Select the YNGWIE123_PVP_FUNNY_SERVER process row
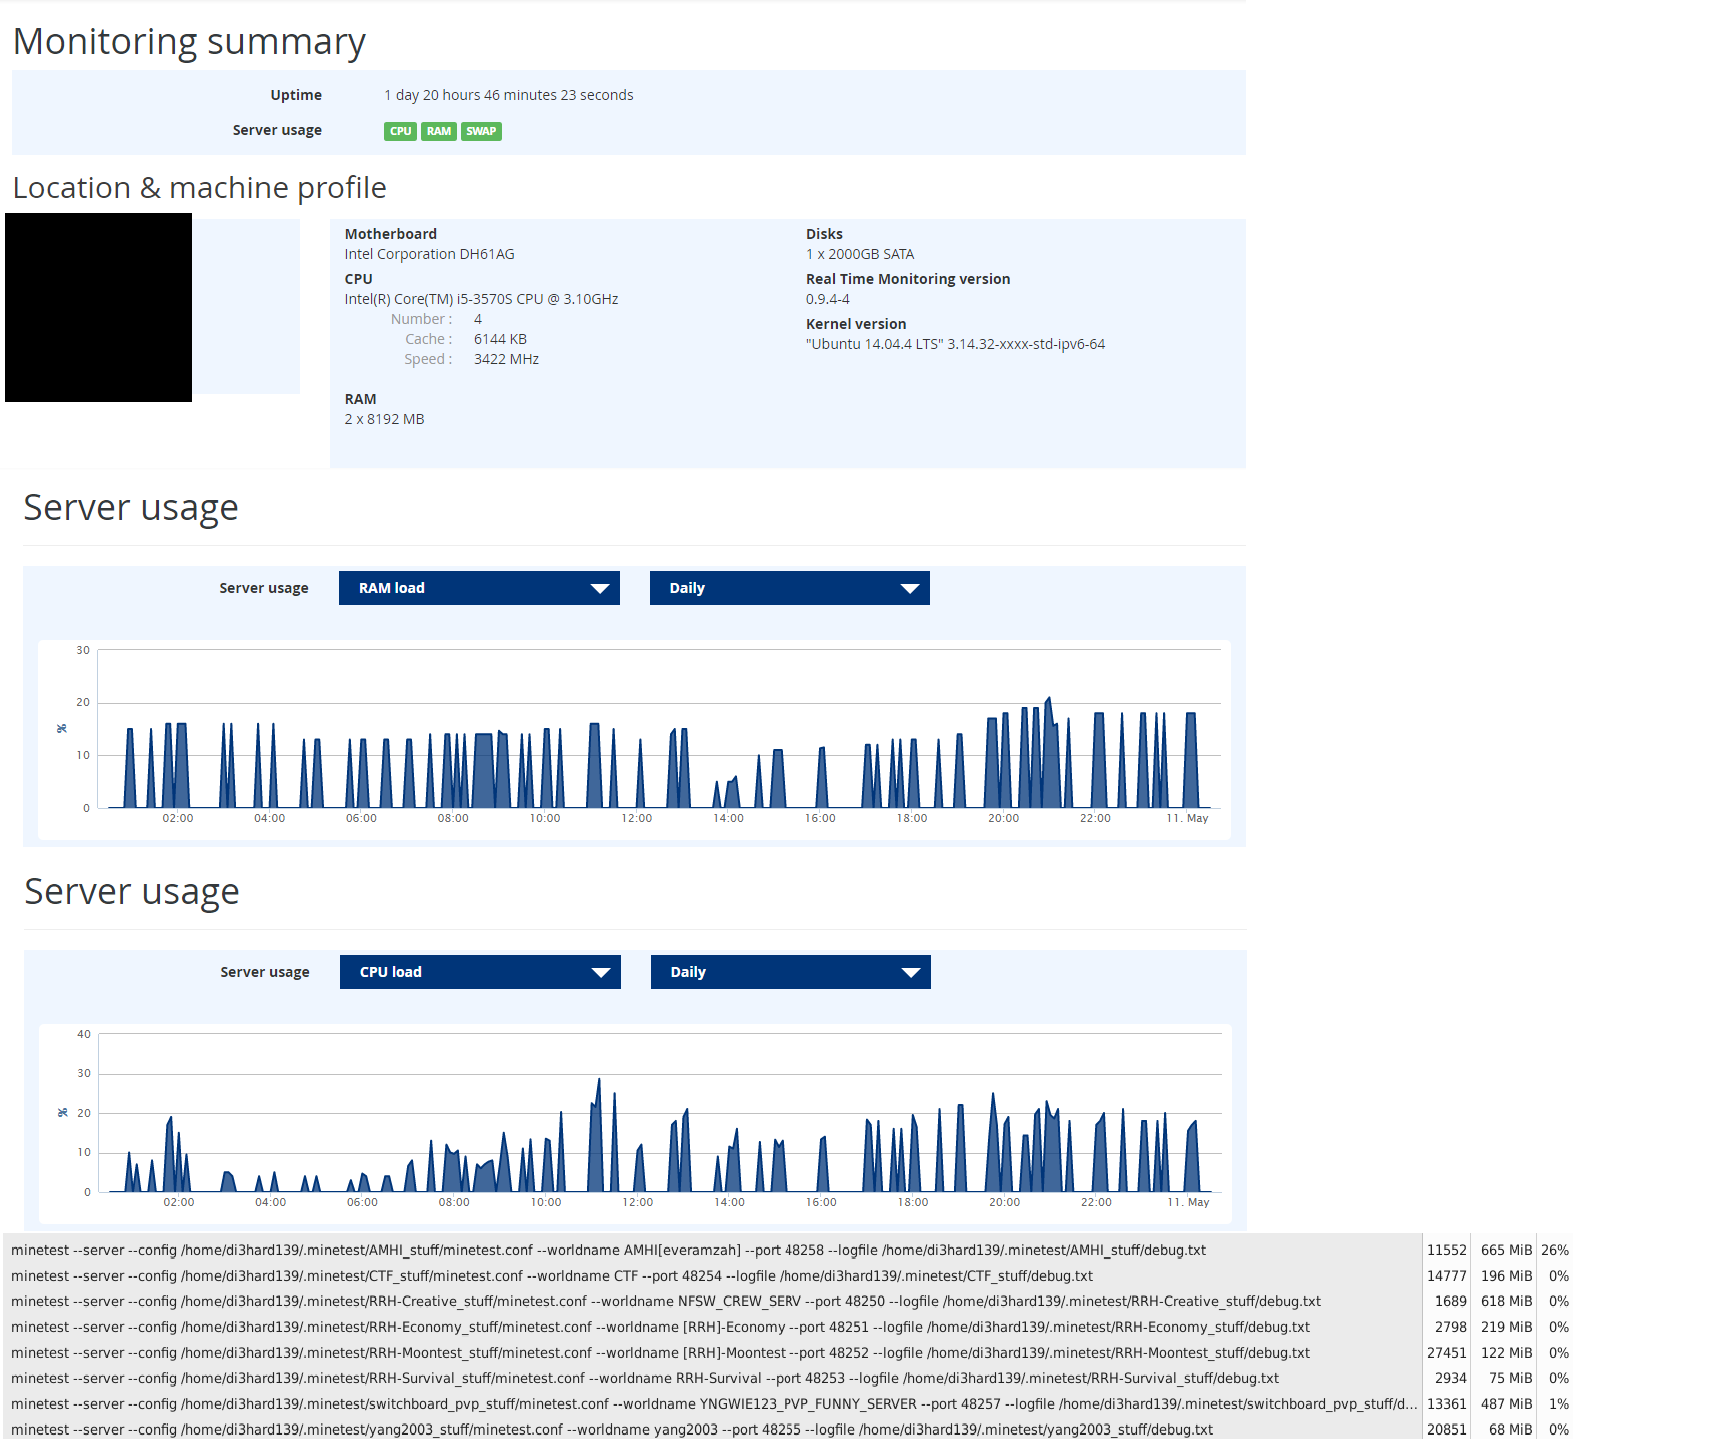 point(713,1404)
